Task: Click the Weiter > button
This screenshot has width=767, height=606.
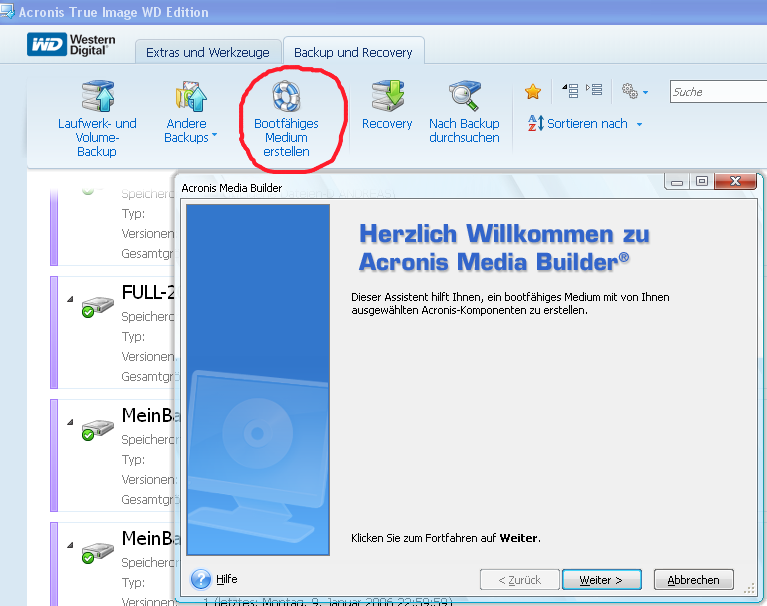Action: [601, 580]
